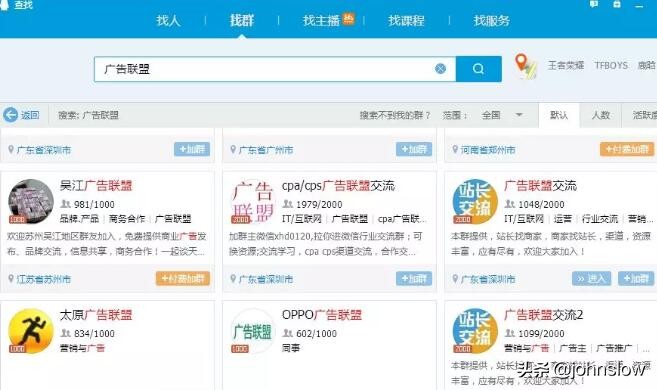Click the 广告主 tag on 广告联盟交流2
This screenshot has height=390, width=657.
(572, 348)
